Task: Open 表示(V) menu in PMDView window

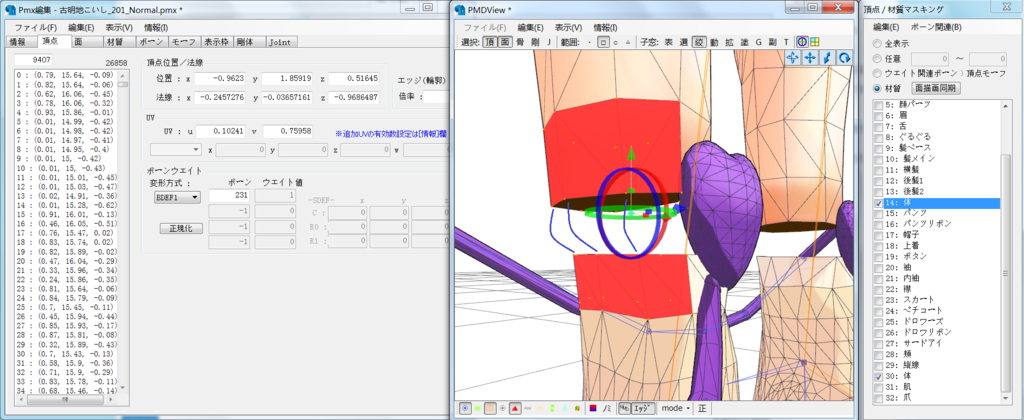Action: (568, 27)
